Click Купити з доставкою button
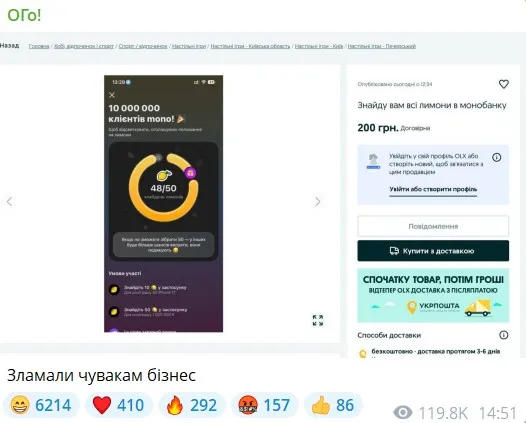The width and height of the screenshot is (526, 423). [433, 251]
